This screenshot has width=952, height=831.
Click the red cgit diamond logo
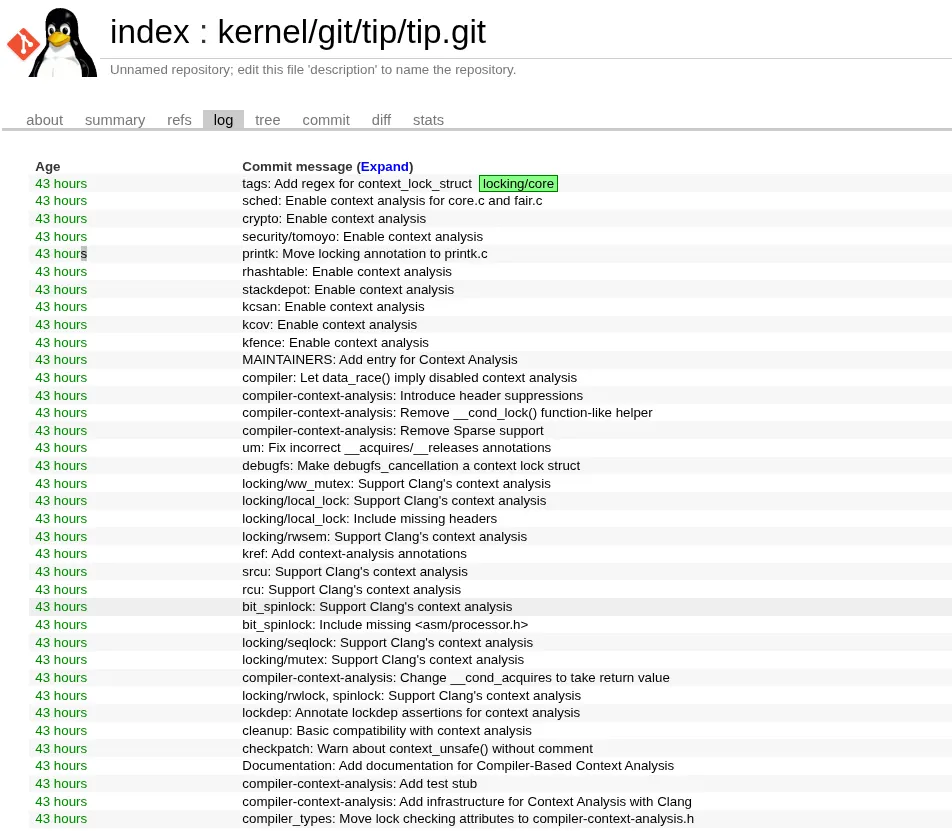tap(21, 42)
